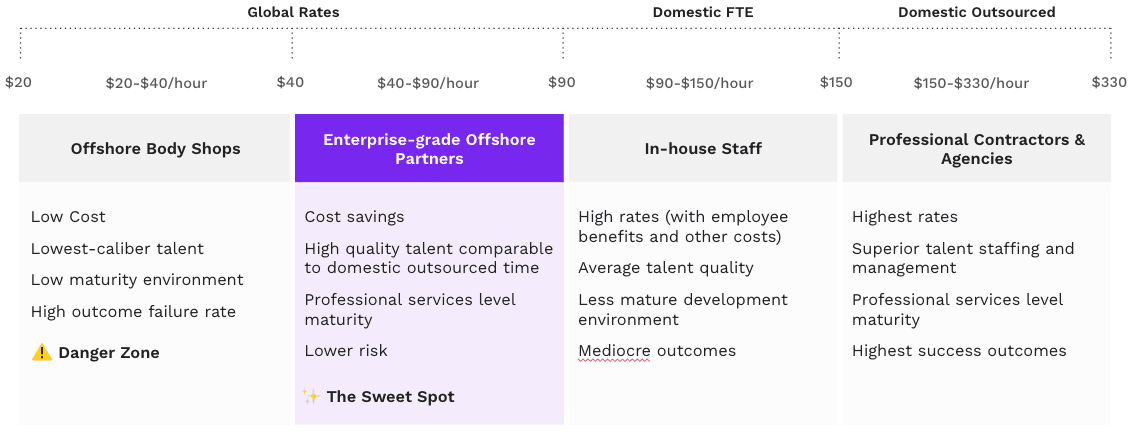Viewport: 1130px width, 437px height.
Task: Click the $330 scale endpoint label
Action: tap(1109, 81)
